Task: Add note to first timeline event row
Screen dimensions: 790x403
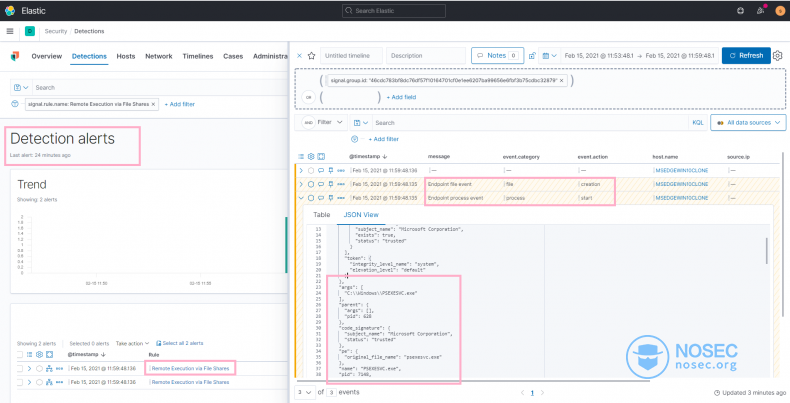Action: 320,170
